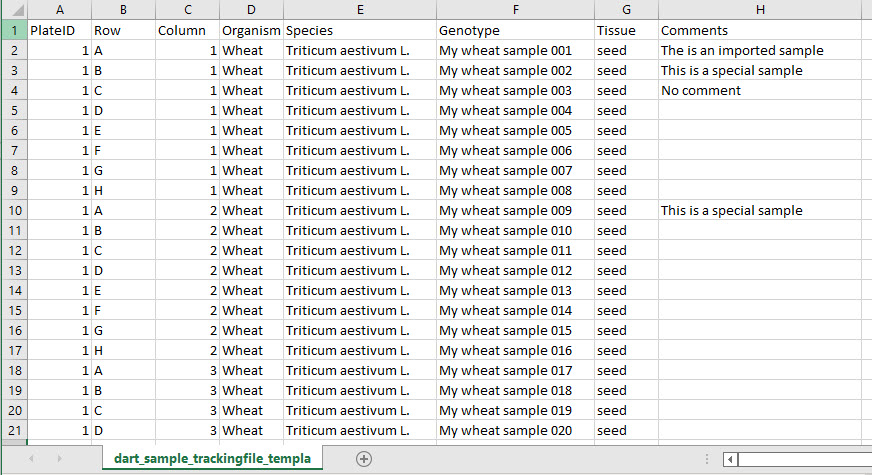Click the previous sheet navigation arrow
Screen dimensions: 872x475
pos(31,459)
